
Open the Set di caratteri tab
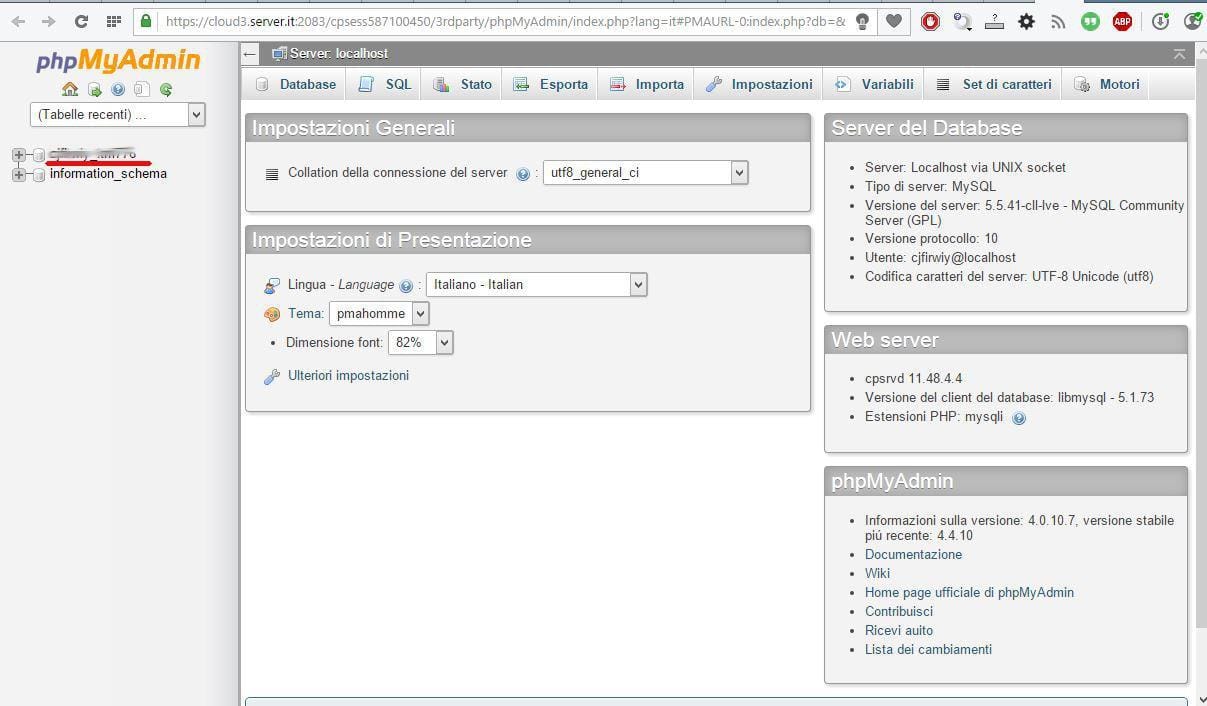click(x=994, y=85)
